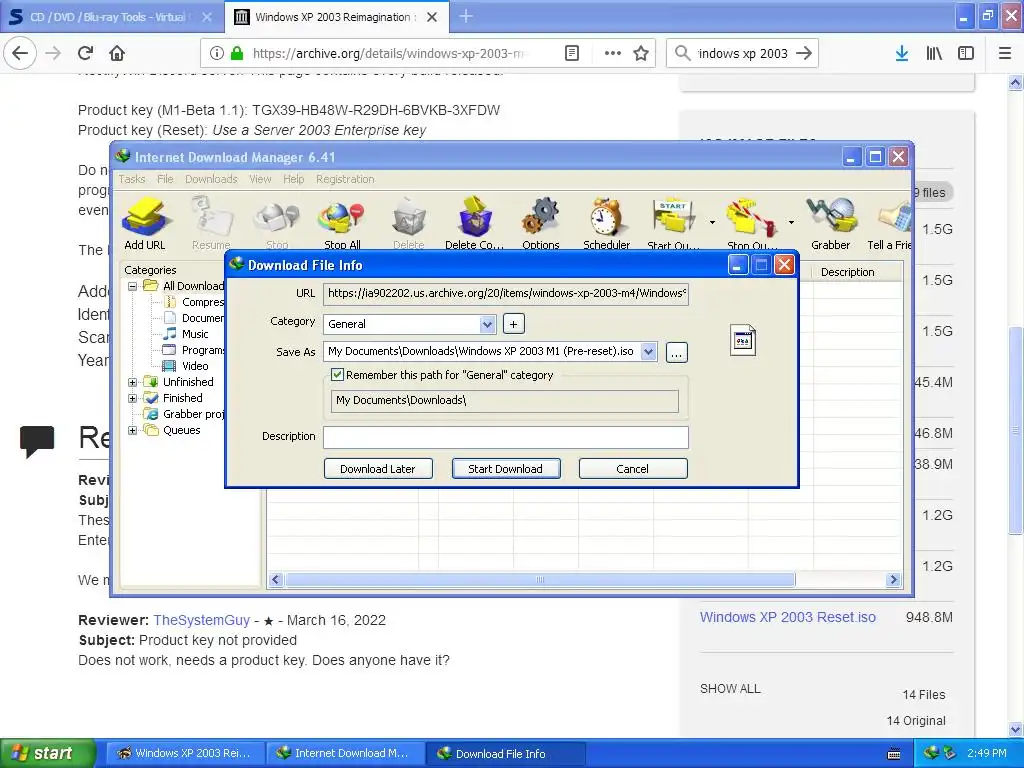The height and width of the screenshot is (768, 1024).
Task: Open the Grabber tool icon
Action: [x=831, y=223]
